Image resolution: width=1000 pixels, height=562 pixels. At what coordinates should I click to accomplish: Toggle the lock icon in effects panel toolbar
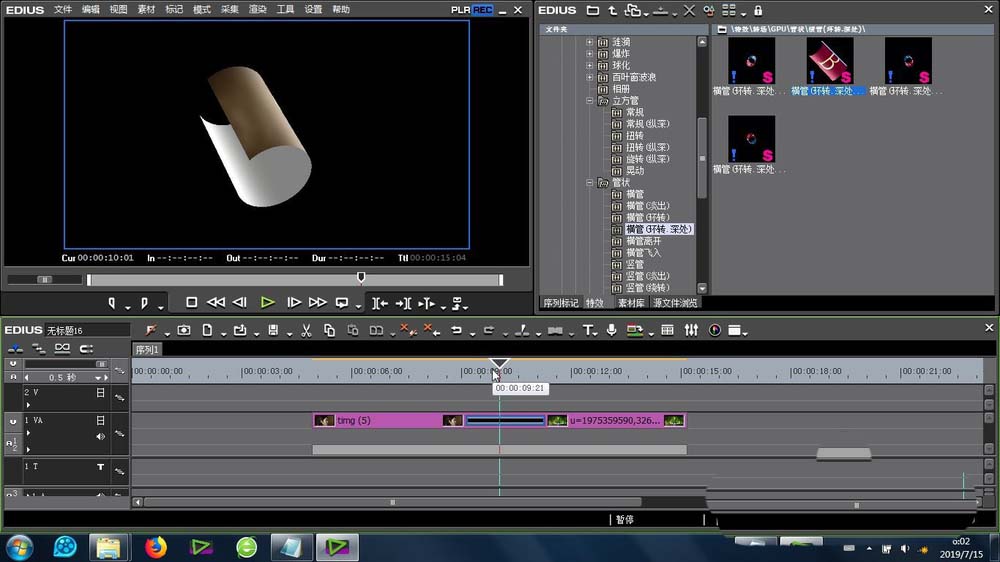coord(758,10)
